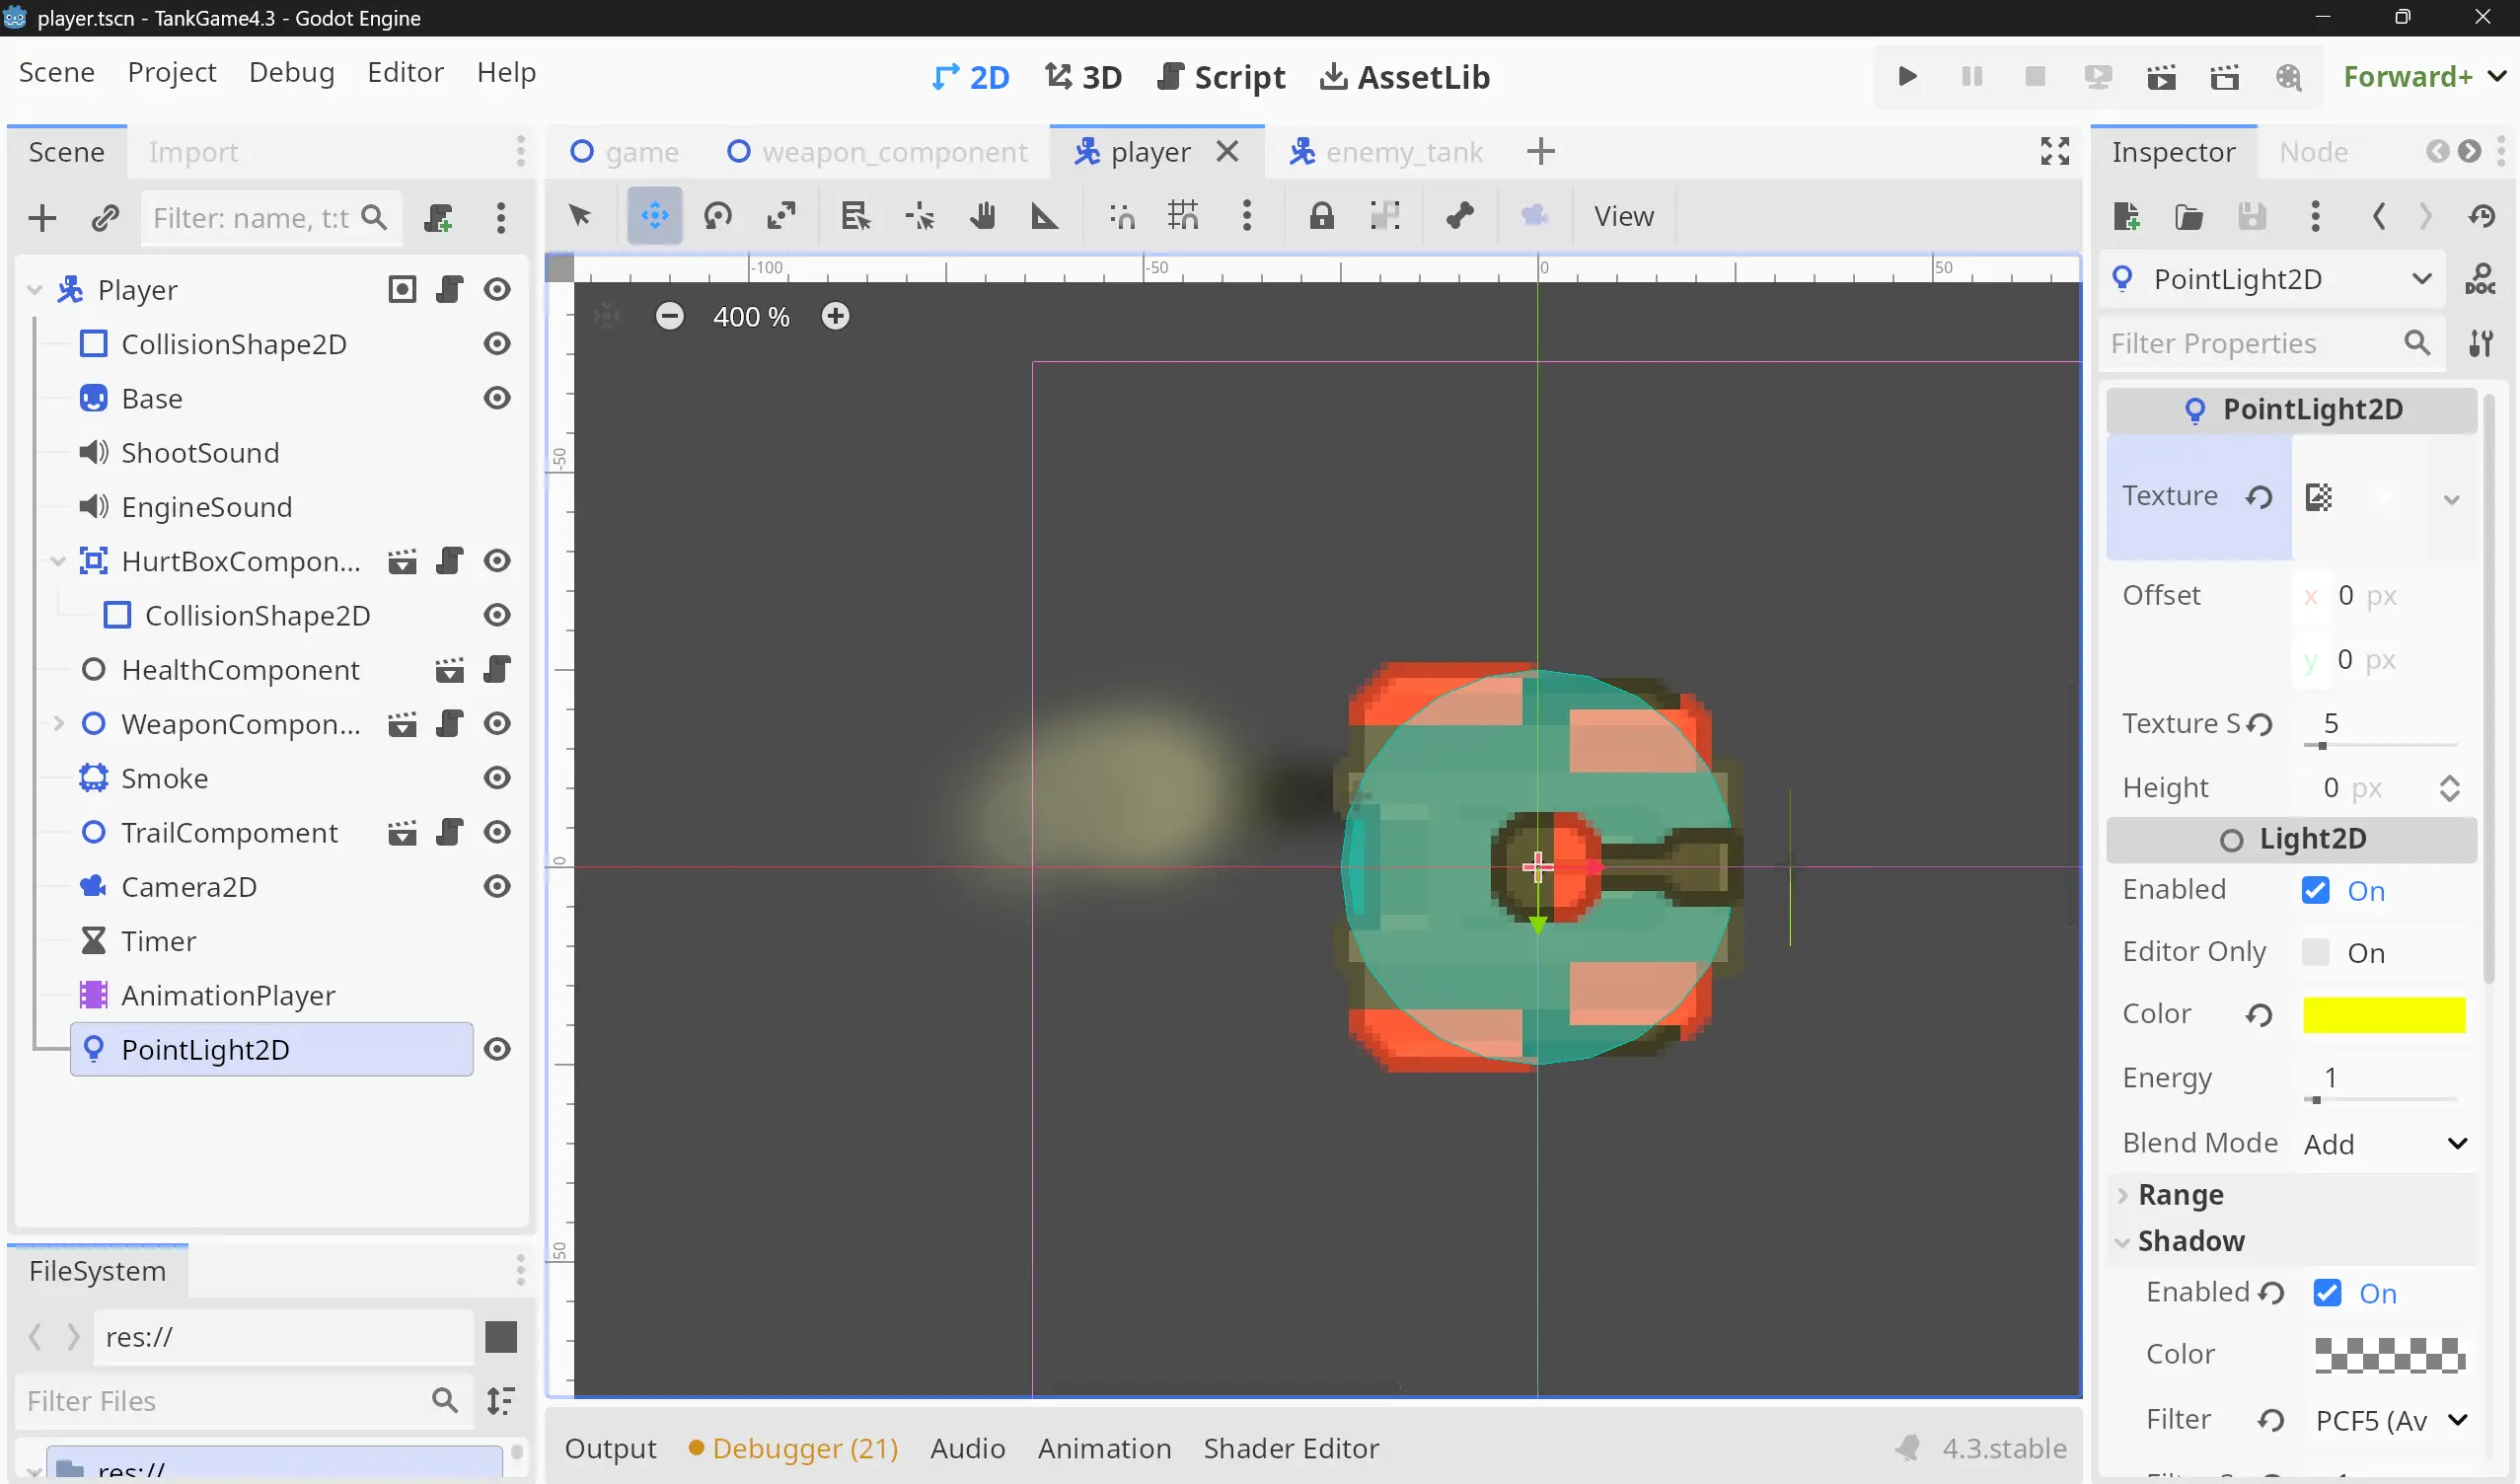Open the shadow Filter dropdown
Screen dimensions: 2520x1484
[x=2390, y=1421]
